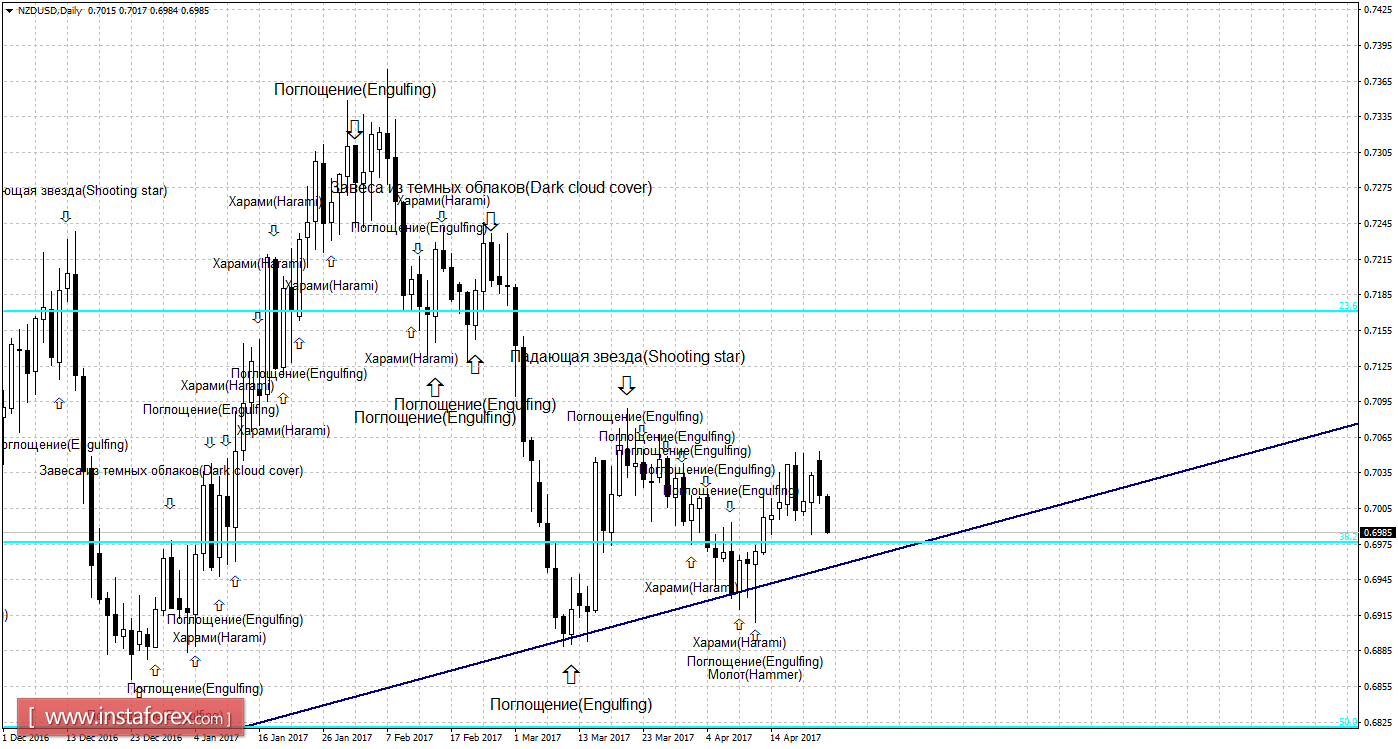Click the most recent candle on the chart
1398x749 pixels.
pos(828,513)
